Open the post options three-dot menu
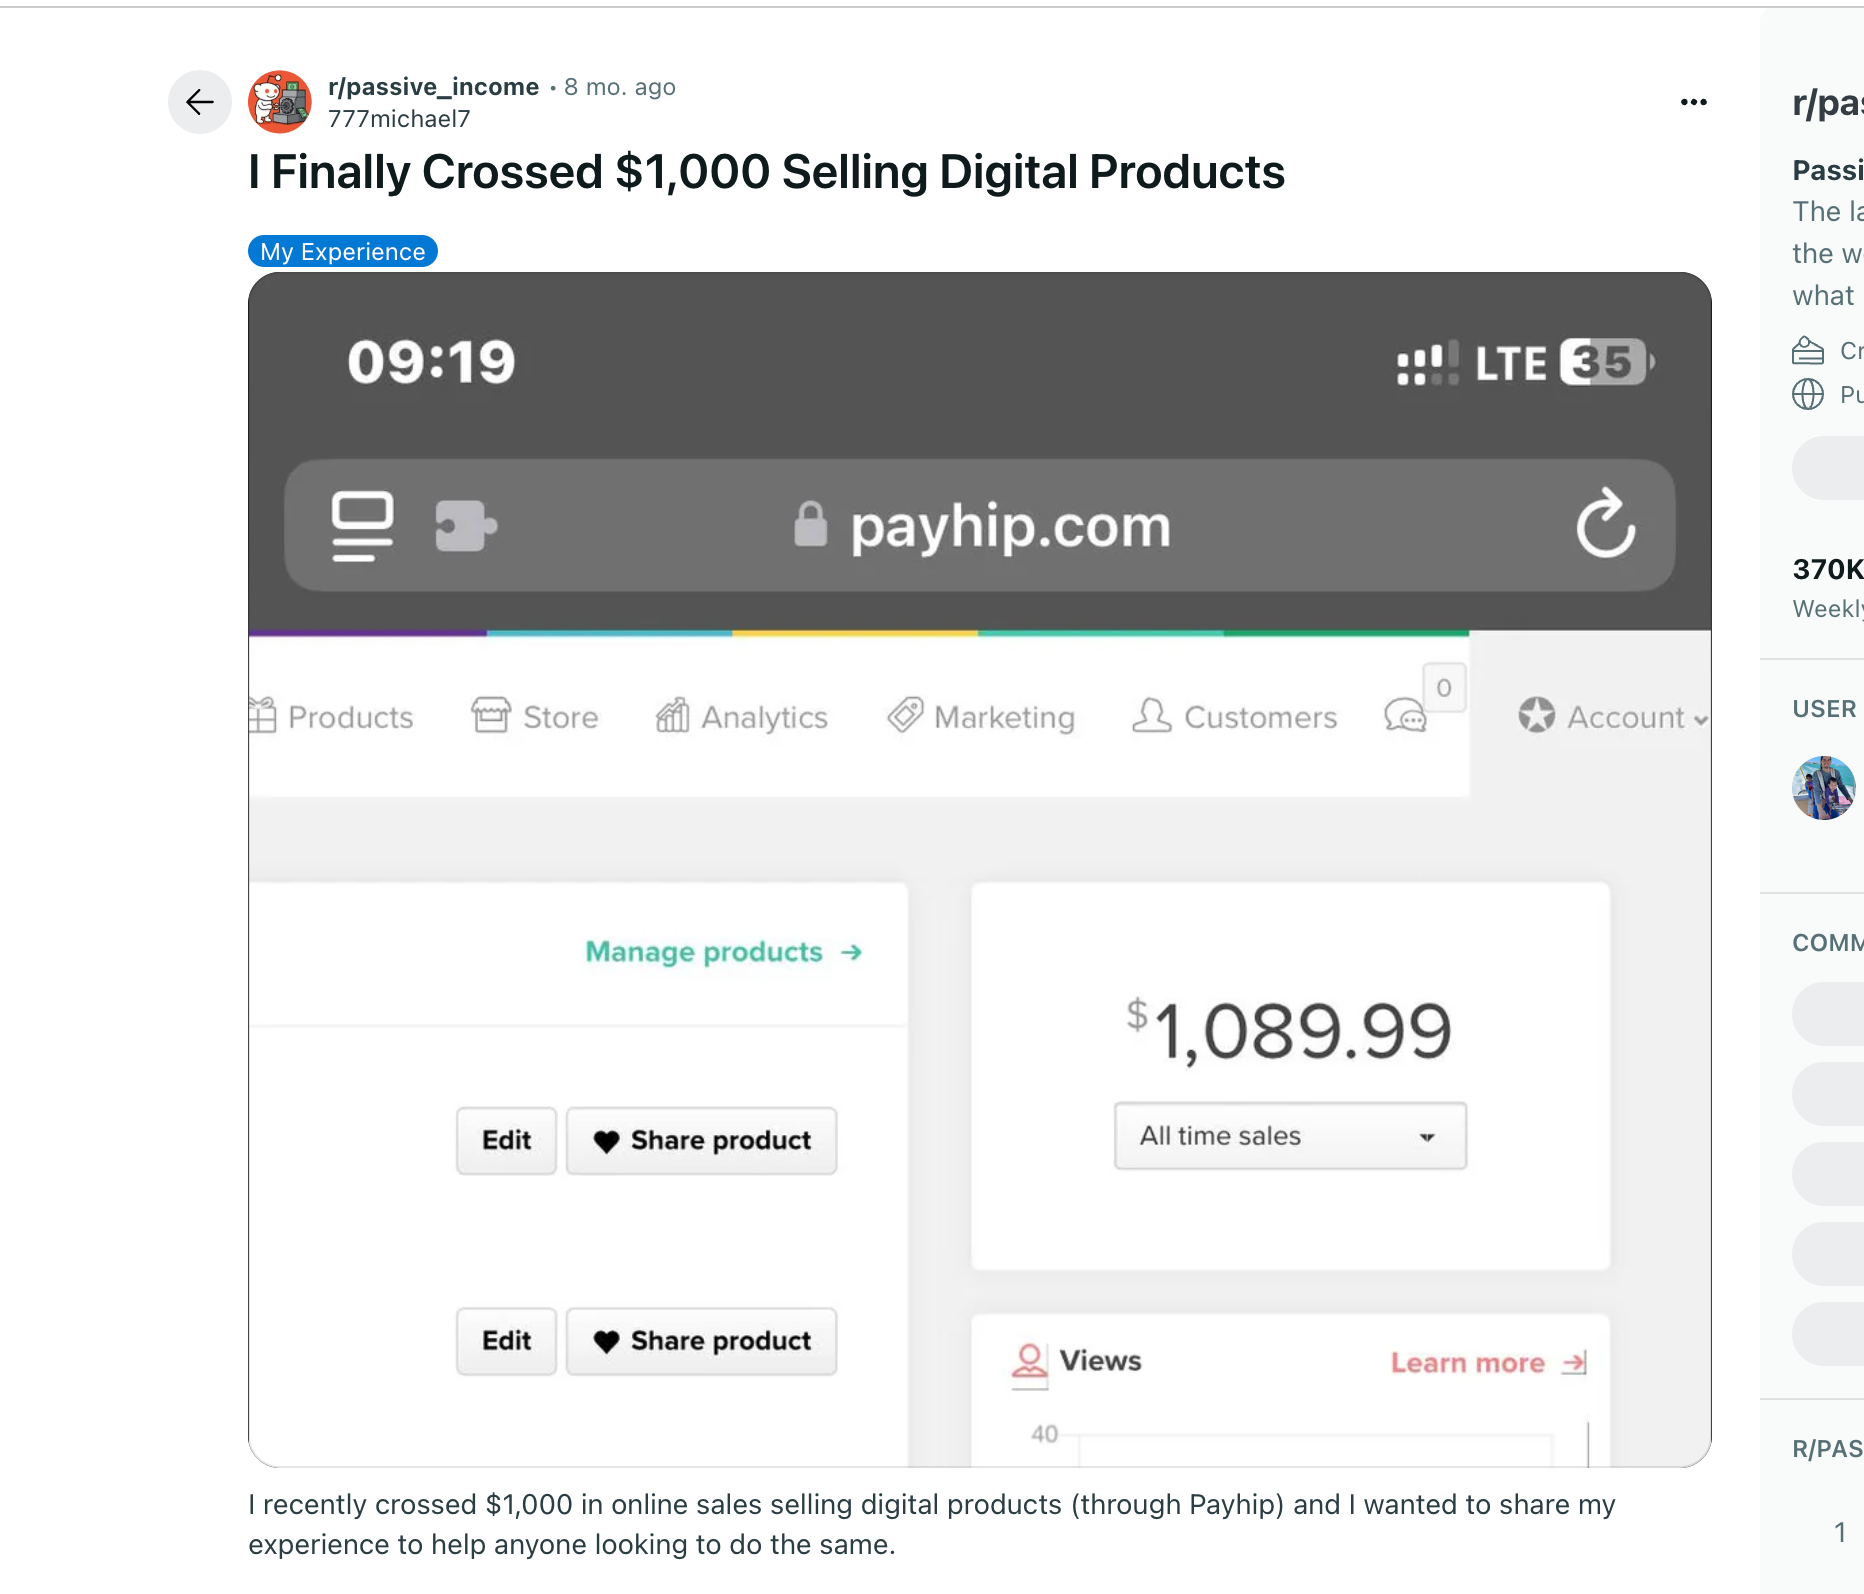Screen dimensions: 1864x1594 click(1693, 102)
